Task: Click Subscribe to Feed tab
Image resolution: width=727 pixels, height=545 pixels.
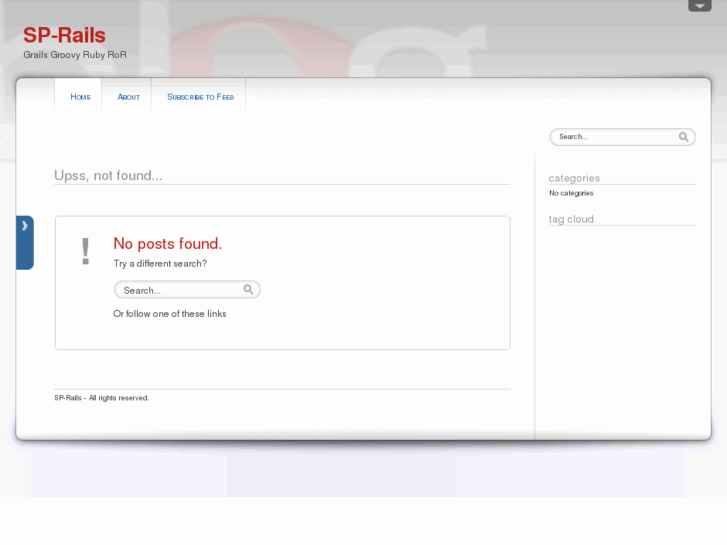Action: 200,97
